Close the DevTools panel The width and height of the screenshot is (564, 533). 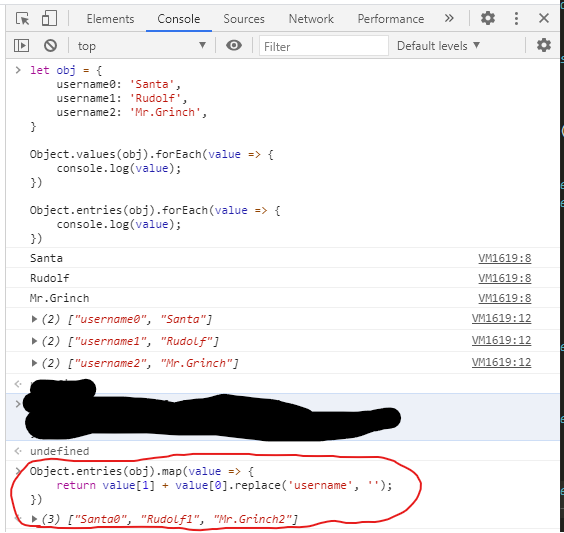coord(543,18)
